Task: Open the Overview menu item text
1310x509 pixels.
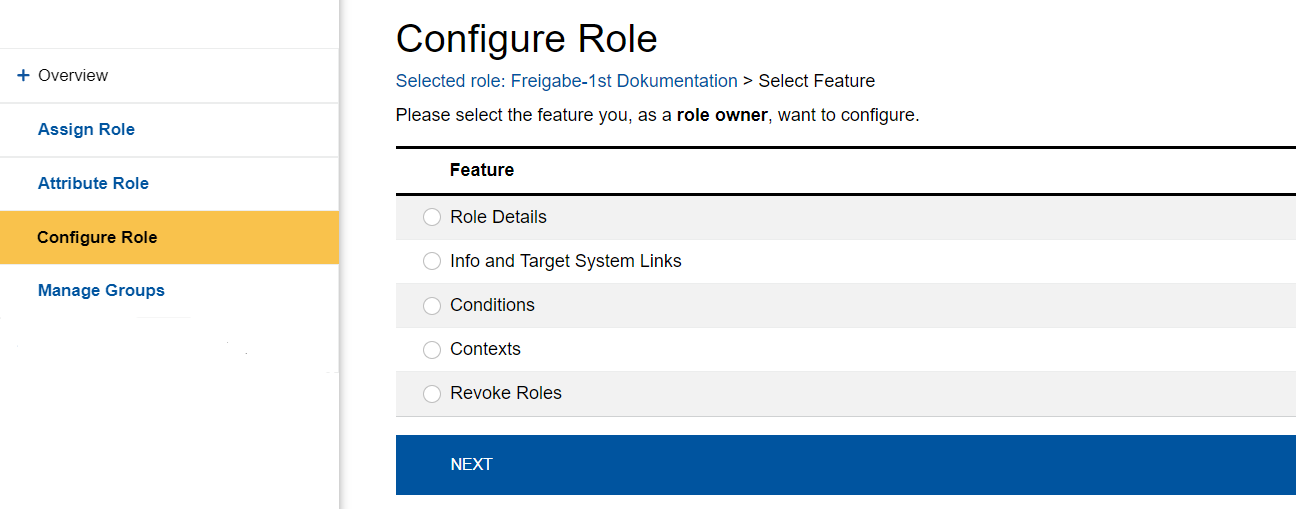Action: (73, 76)
